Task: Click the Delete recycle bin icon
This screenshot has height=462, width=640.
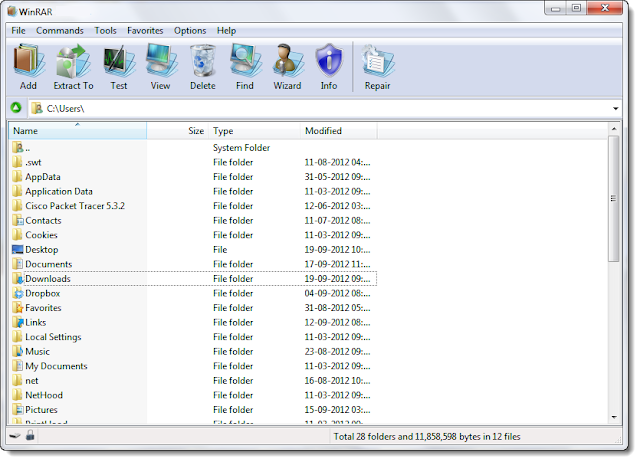Action: point(203,61)
